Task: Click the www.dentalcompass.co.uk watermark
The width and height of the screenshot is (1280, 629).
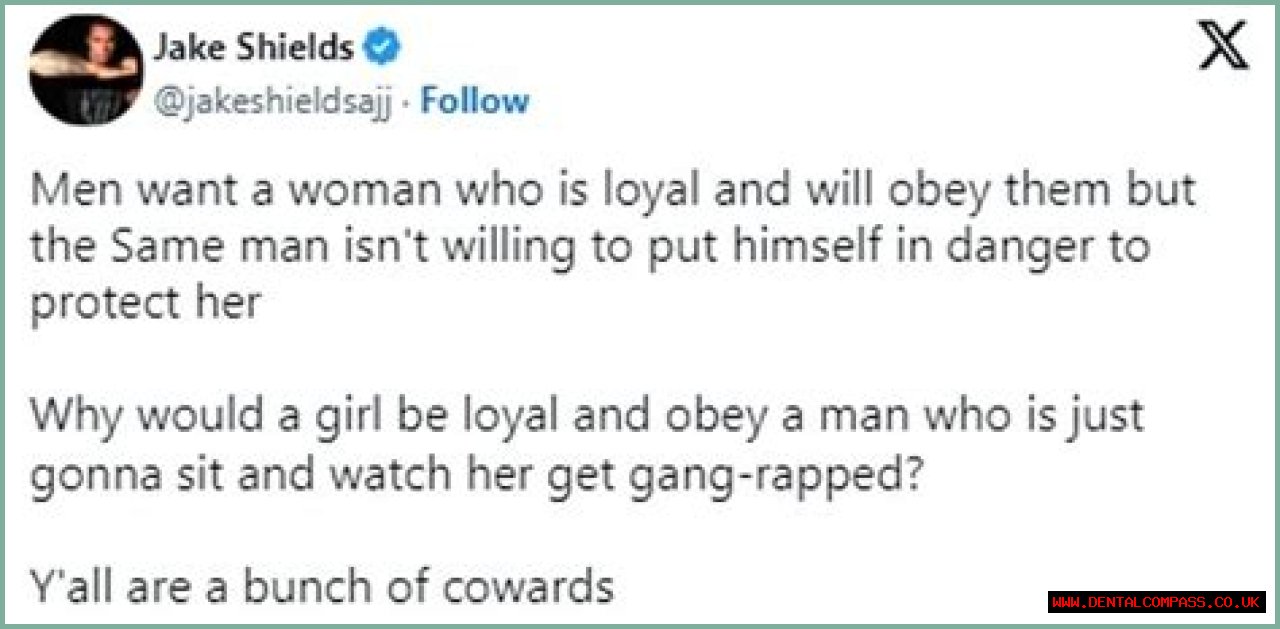Action: 1157,602
